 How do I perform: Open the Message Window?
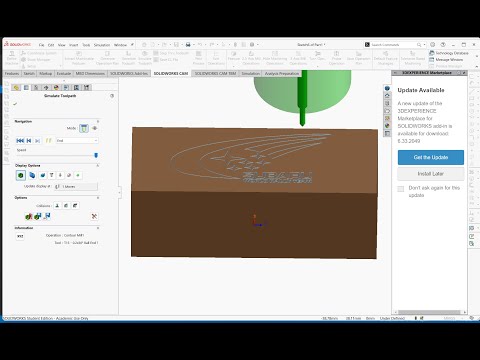pos(446,60)
